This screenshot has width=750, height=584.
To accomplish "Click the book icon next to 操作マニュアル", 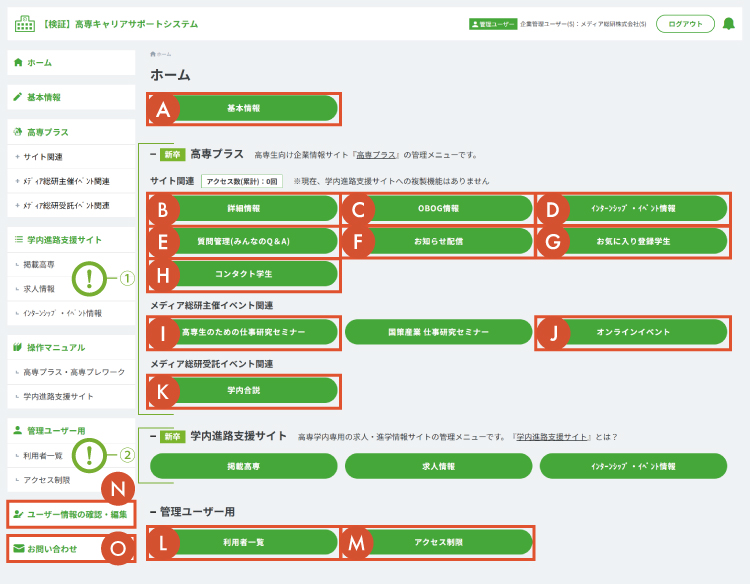I will (x=18, y=348).
